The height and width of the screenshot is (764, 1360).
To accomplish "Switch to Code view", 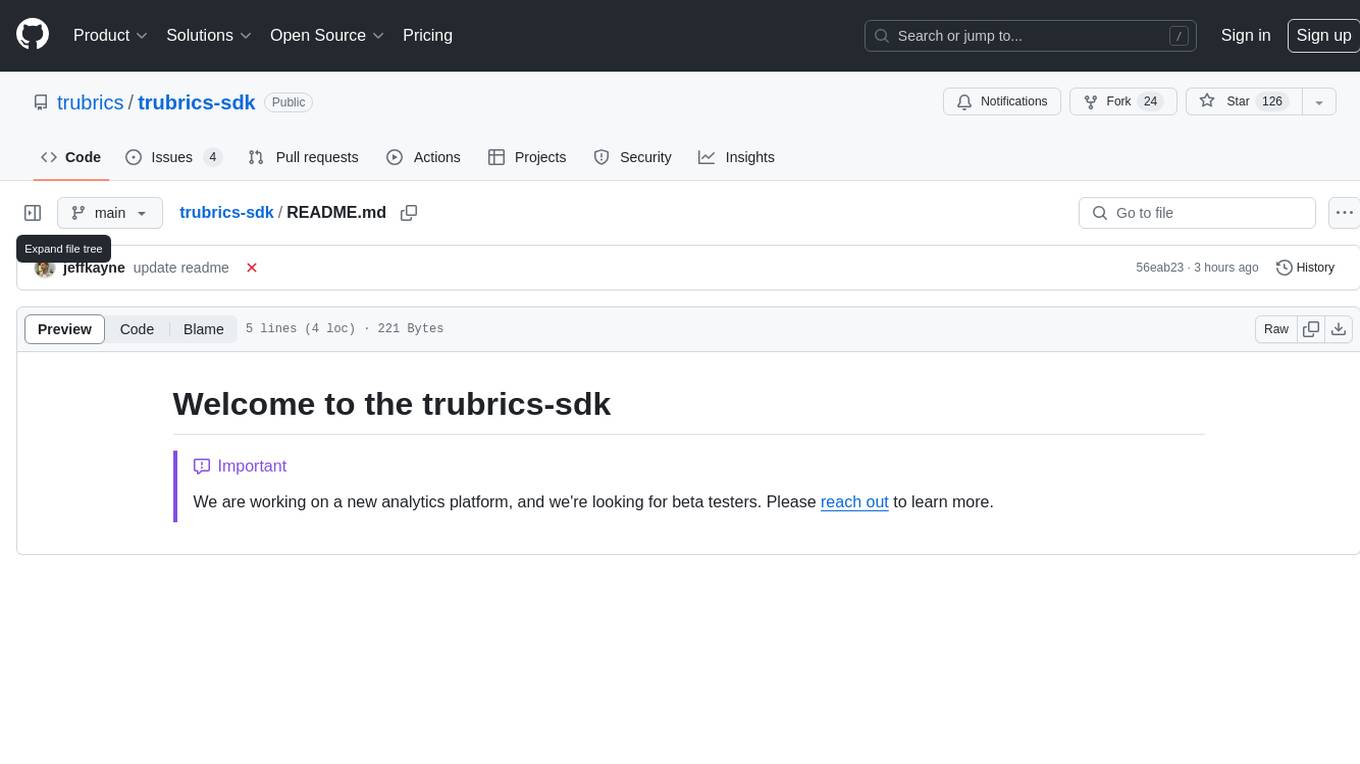I will pos(137,329).
